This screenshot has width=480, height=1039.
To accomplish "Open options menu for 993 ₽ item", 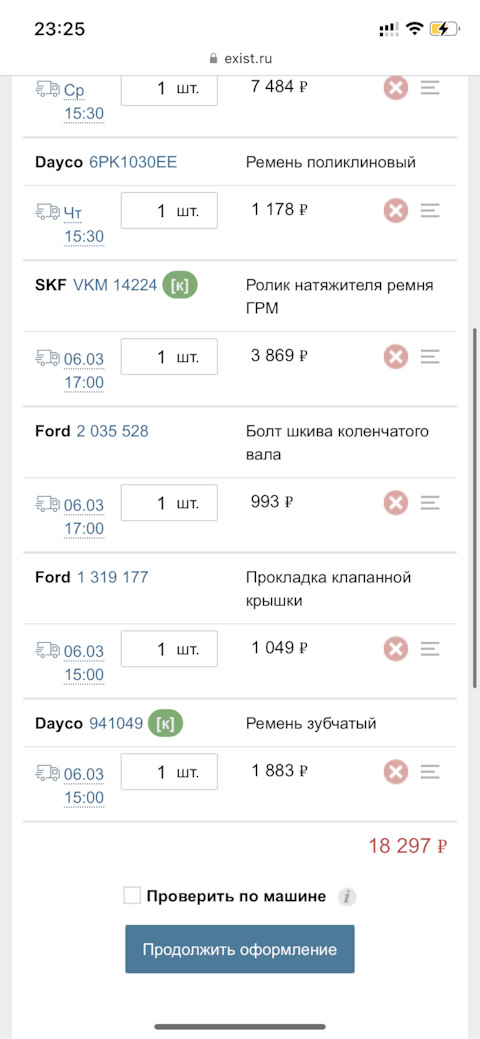I will tap(430, 504).
